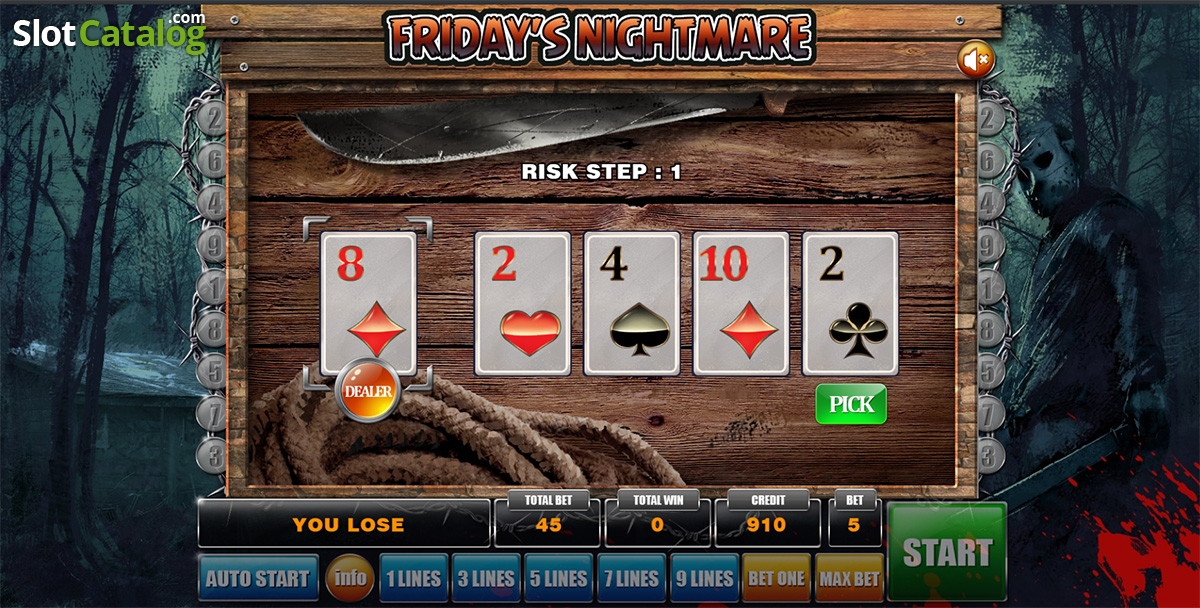
Task: Select 5 LINES option
Action: 559,578
